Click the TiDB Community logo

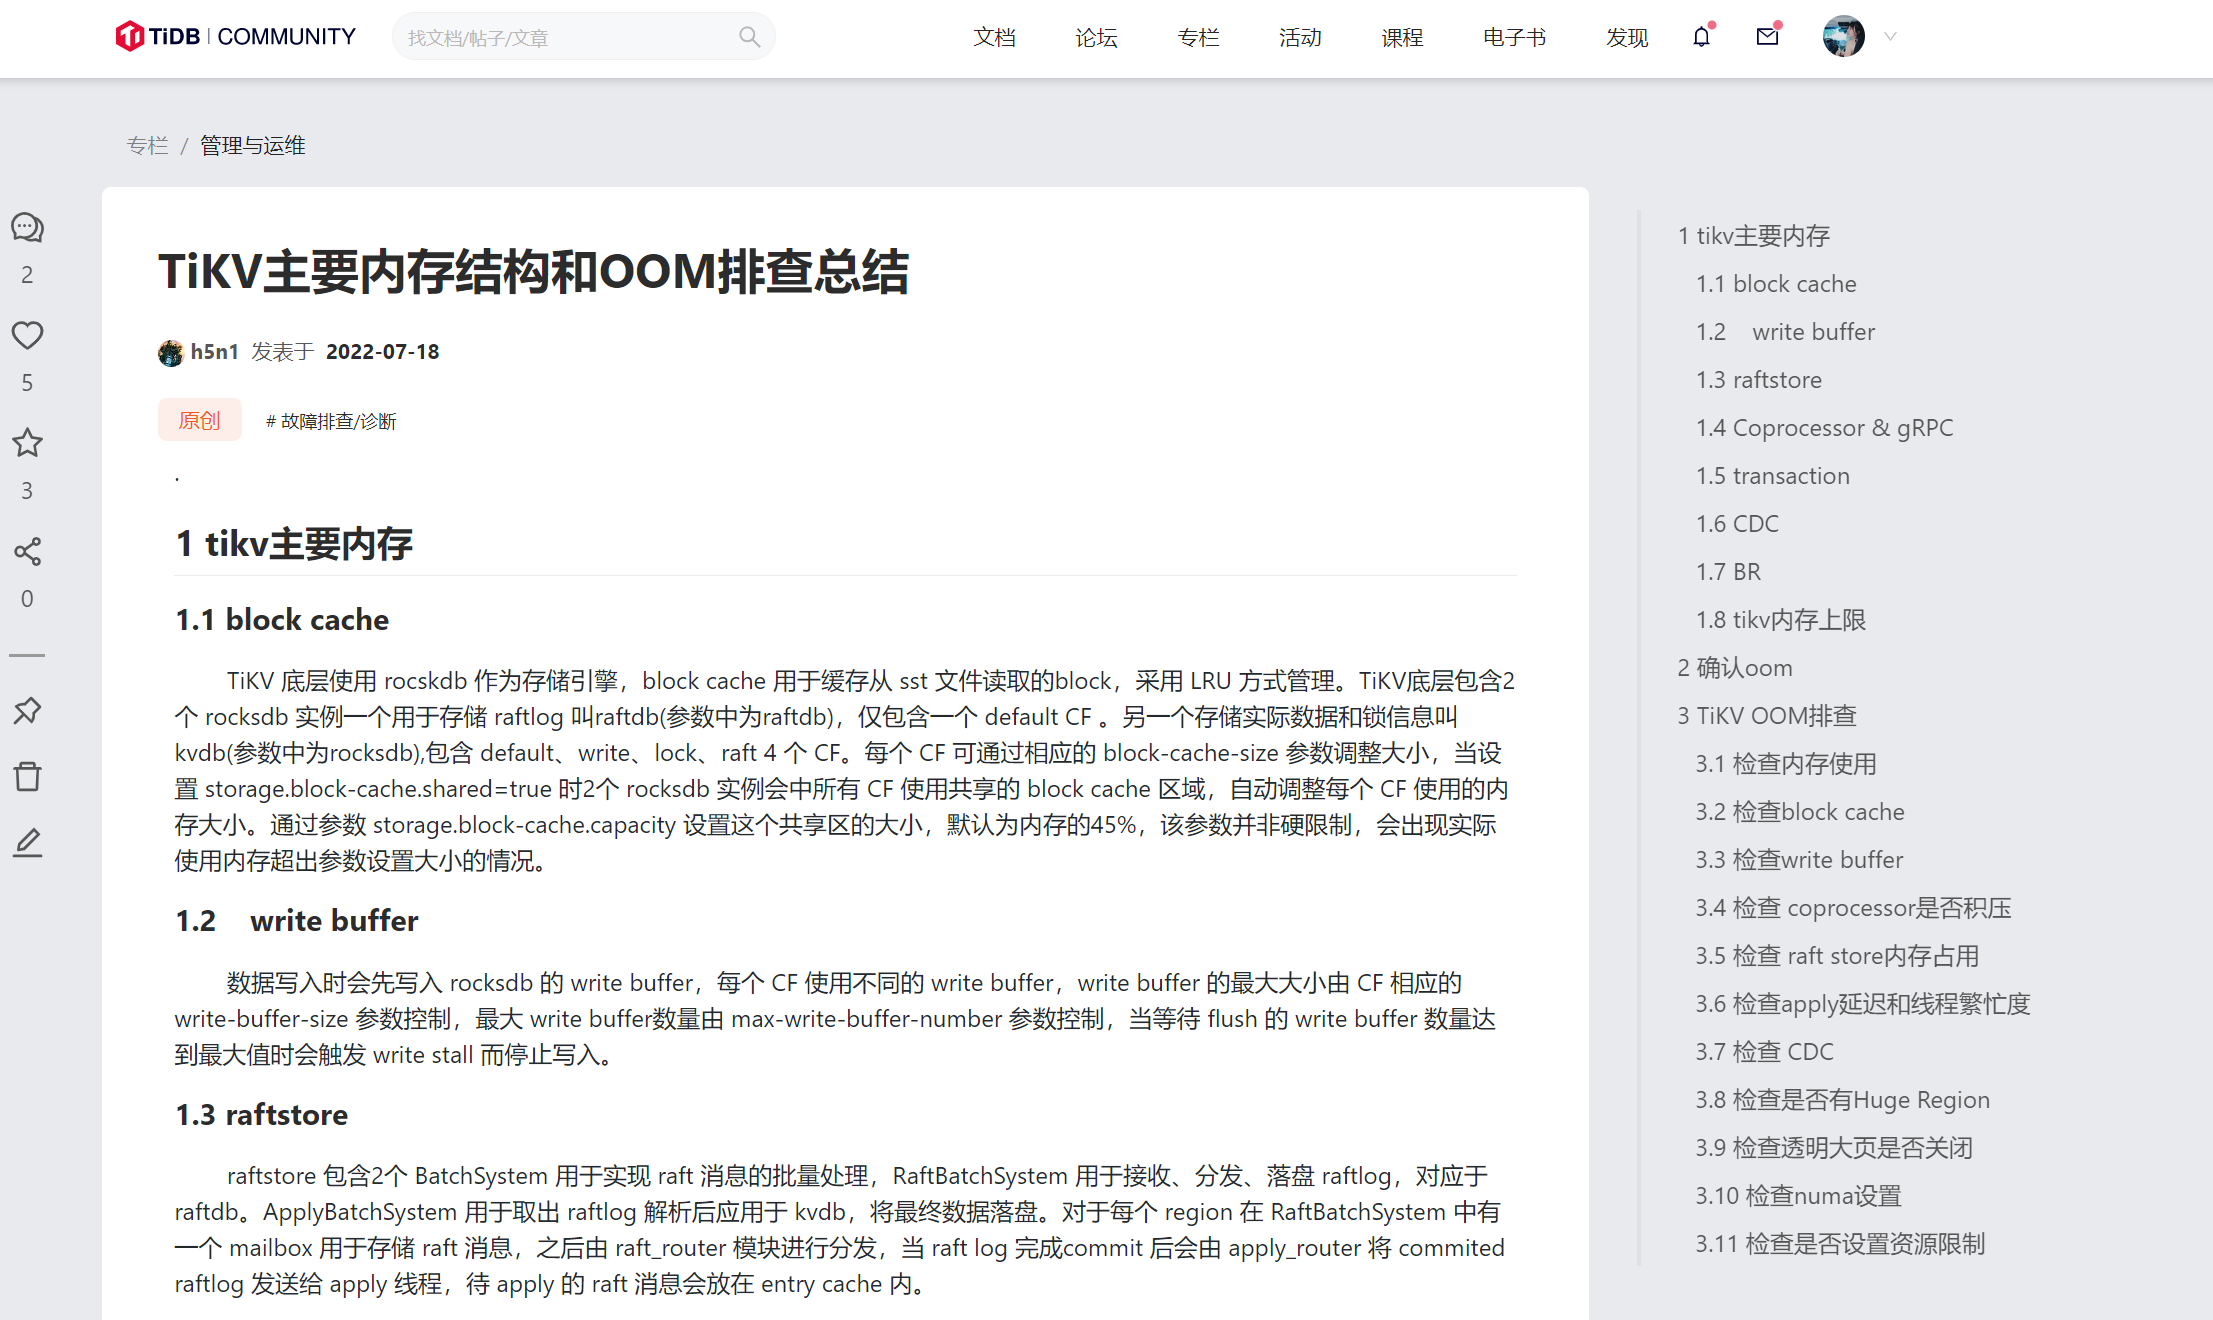click(x=236, y=37)
